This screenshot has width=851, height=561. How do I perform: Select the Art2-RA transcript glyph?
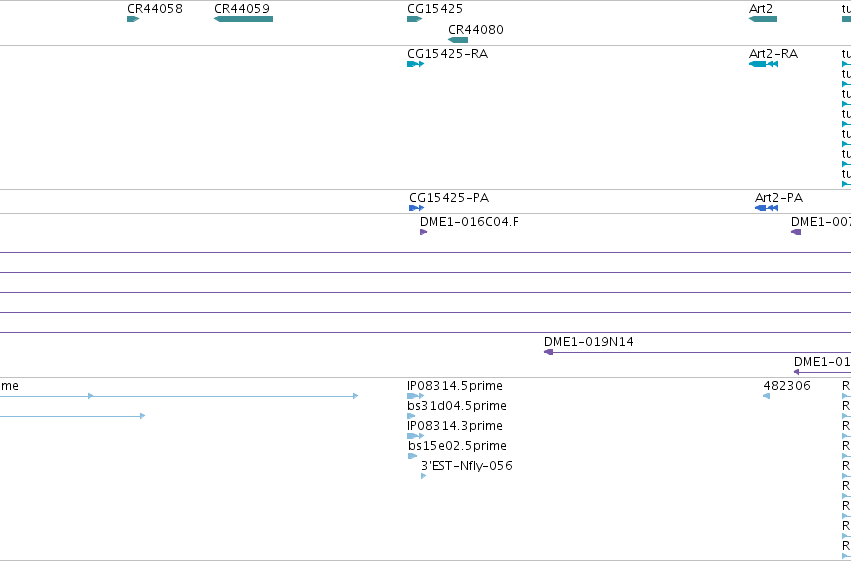click(x=763, y=64)
